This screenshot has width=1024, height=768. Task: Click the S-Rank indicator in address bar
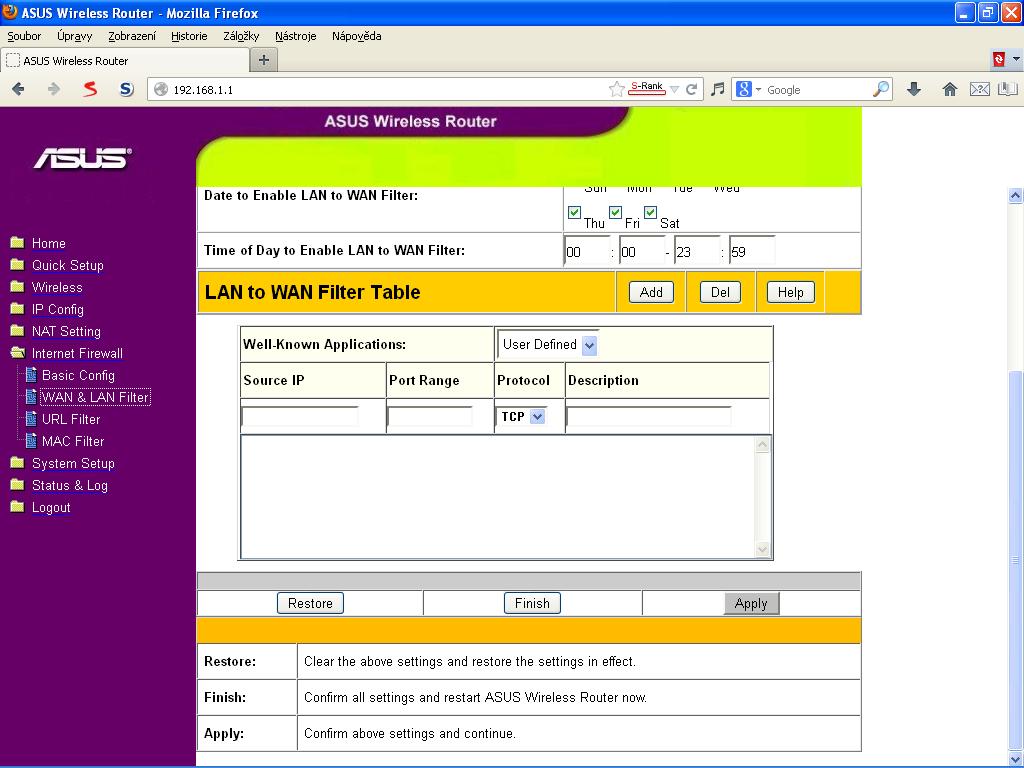pyautogui.click(x=647, y=88)
